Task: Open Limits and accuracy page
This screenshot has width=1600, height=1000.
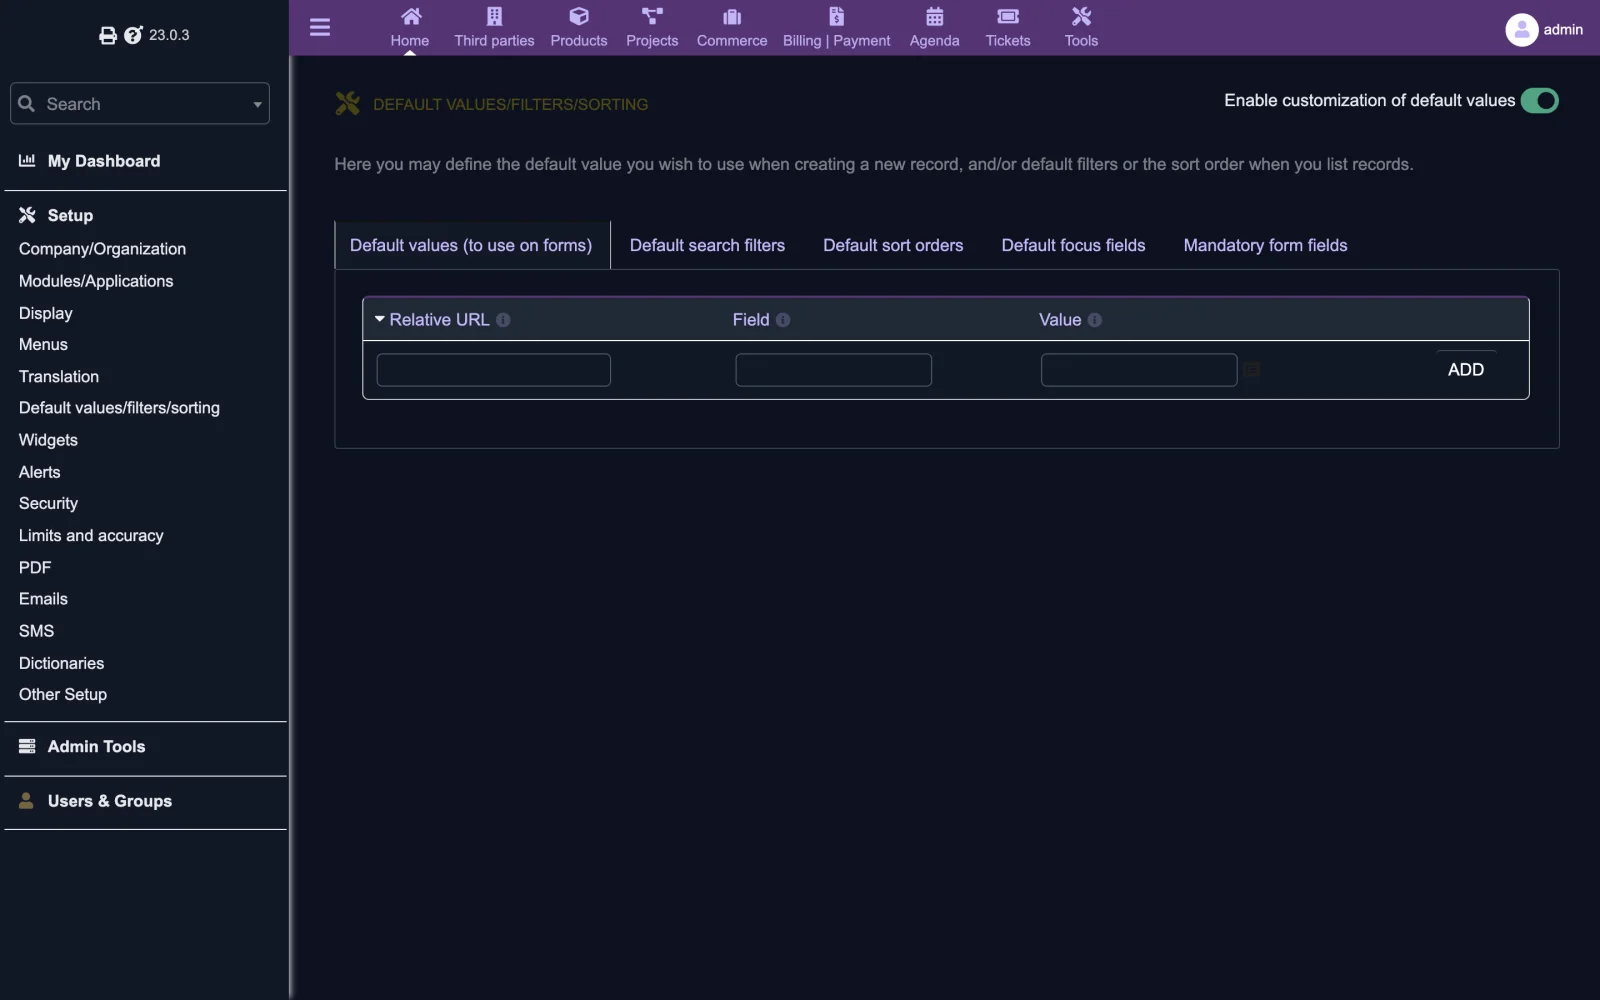Action: pos(91,535)
